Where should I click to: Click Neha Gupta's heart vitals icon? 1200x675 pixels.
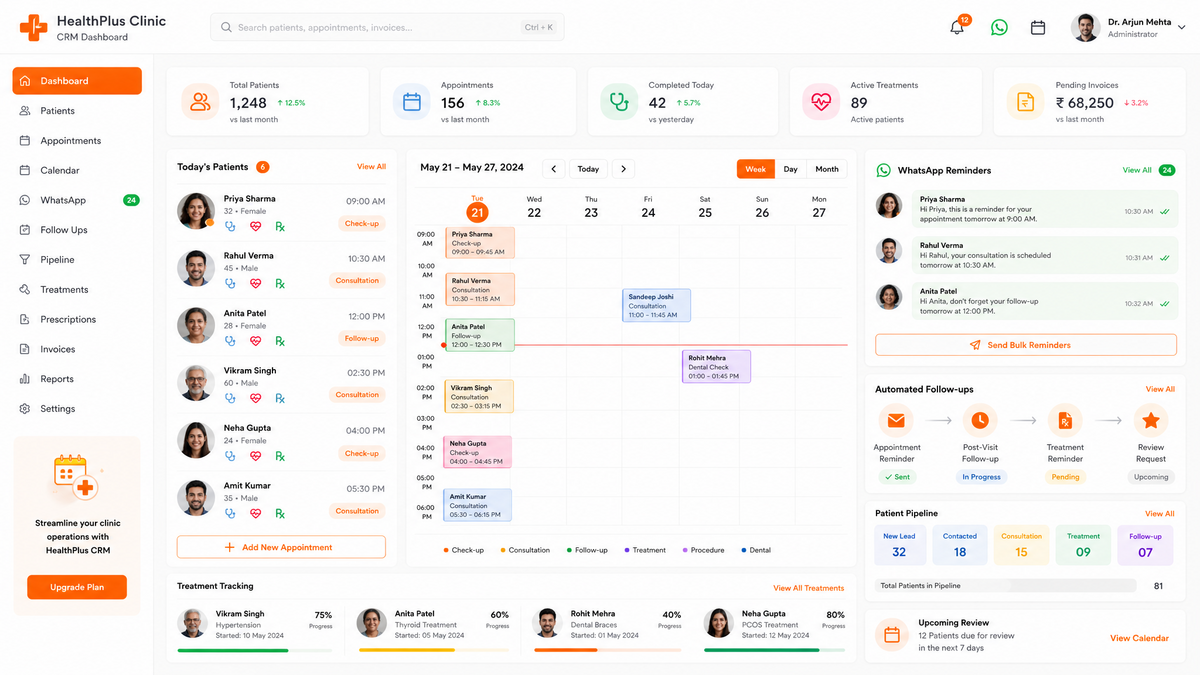tap(255, 456)
